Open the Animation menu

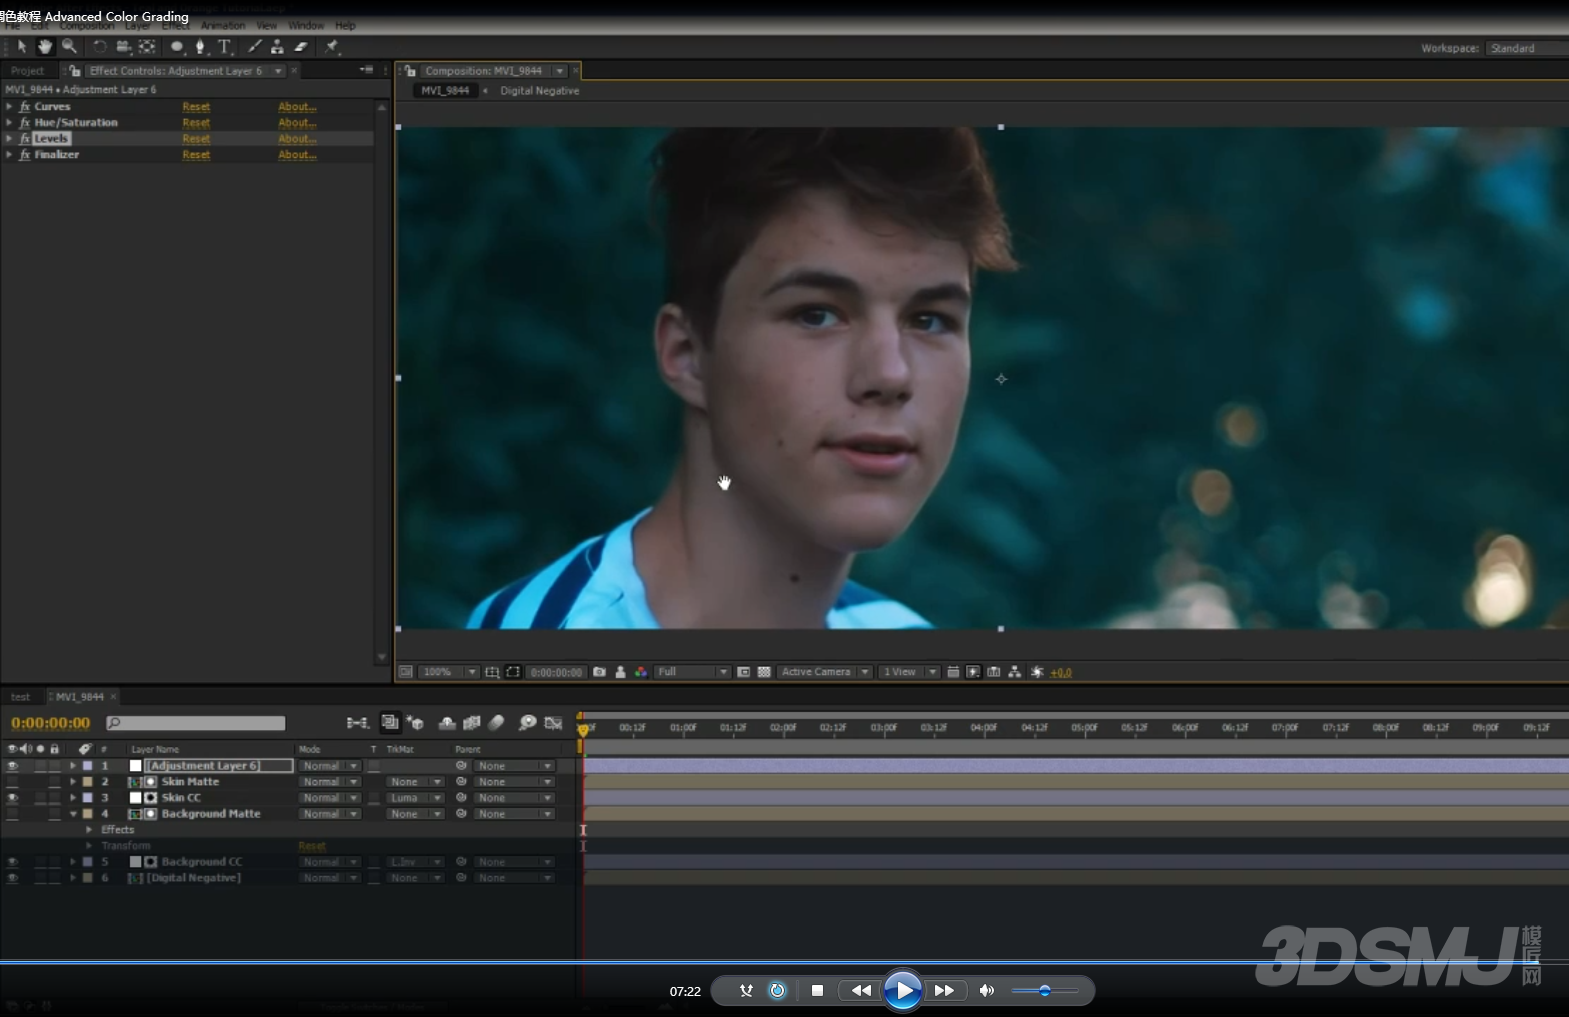pyautogui.click(x=223, y=26)
